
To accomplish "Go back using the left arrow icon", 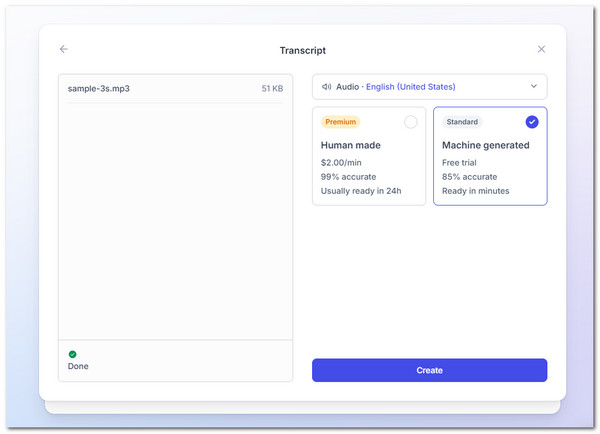I will [64, 49].
